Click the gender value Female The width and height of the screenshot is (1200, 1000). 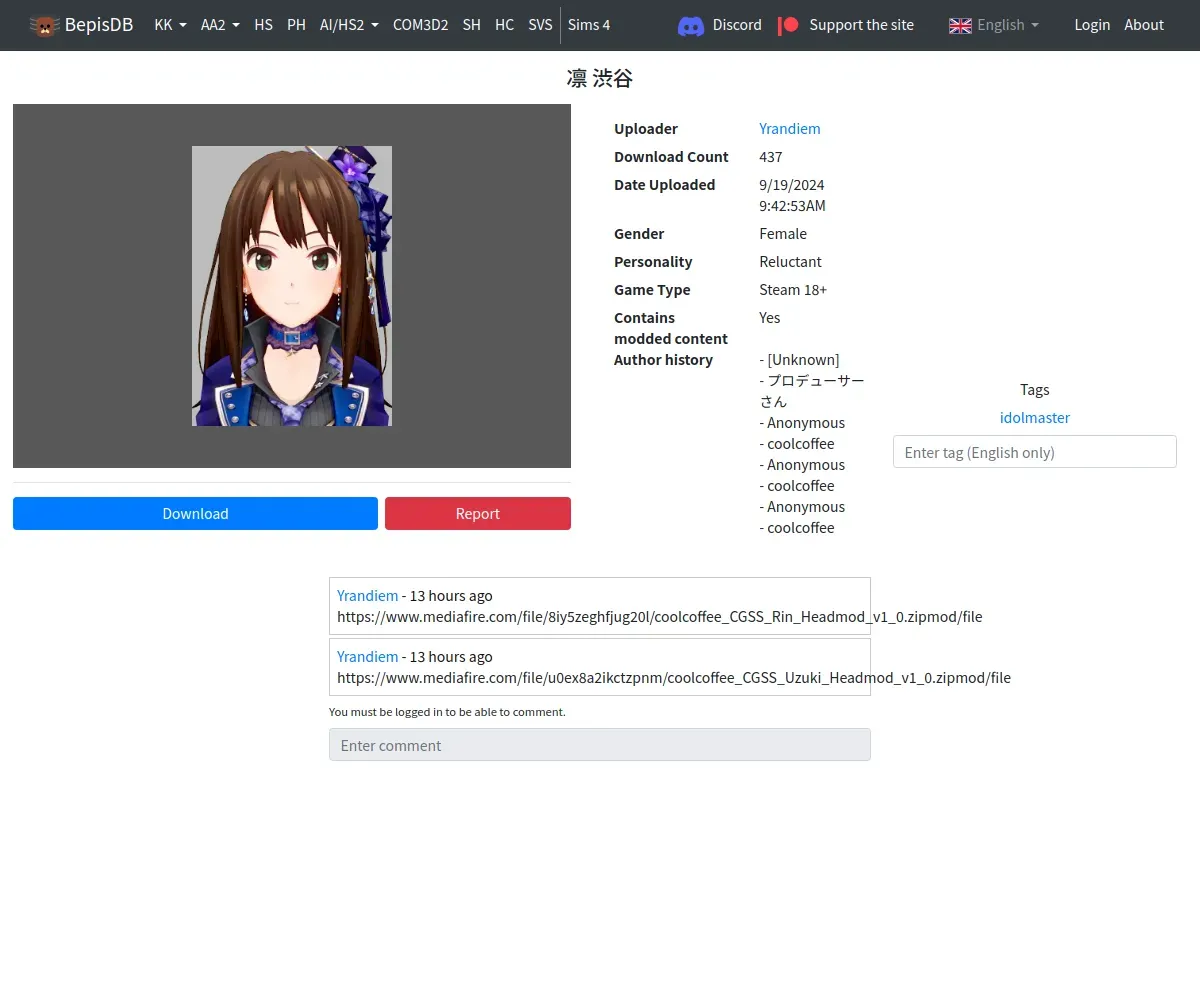point(783,234)
